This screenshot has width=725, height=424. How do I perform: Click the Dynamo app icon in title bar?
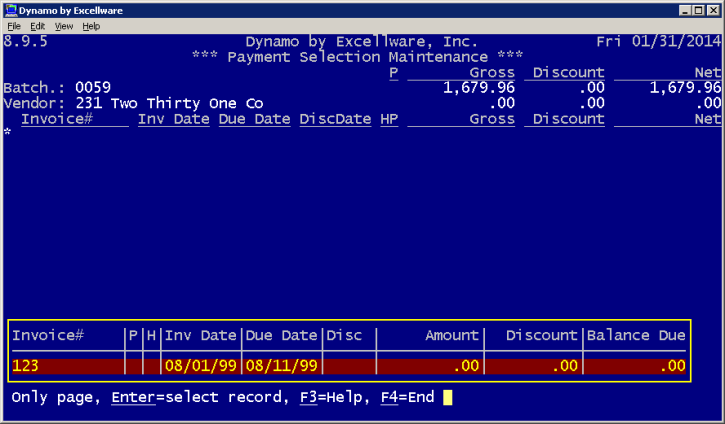pos(11,10)
